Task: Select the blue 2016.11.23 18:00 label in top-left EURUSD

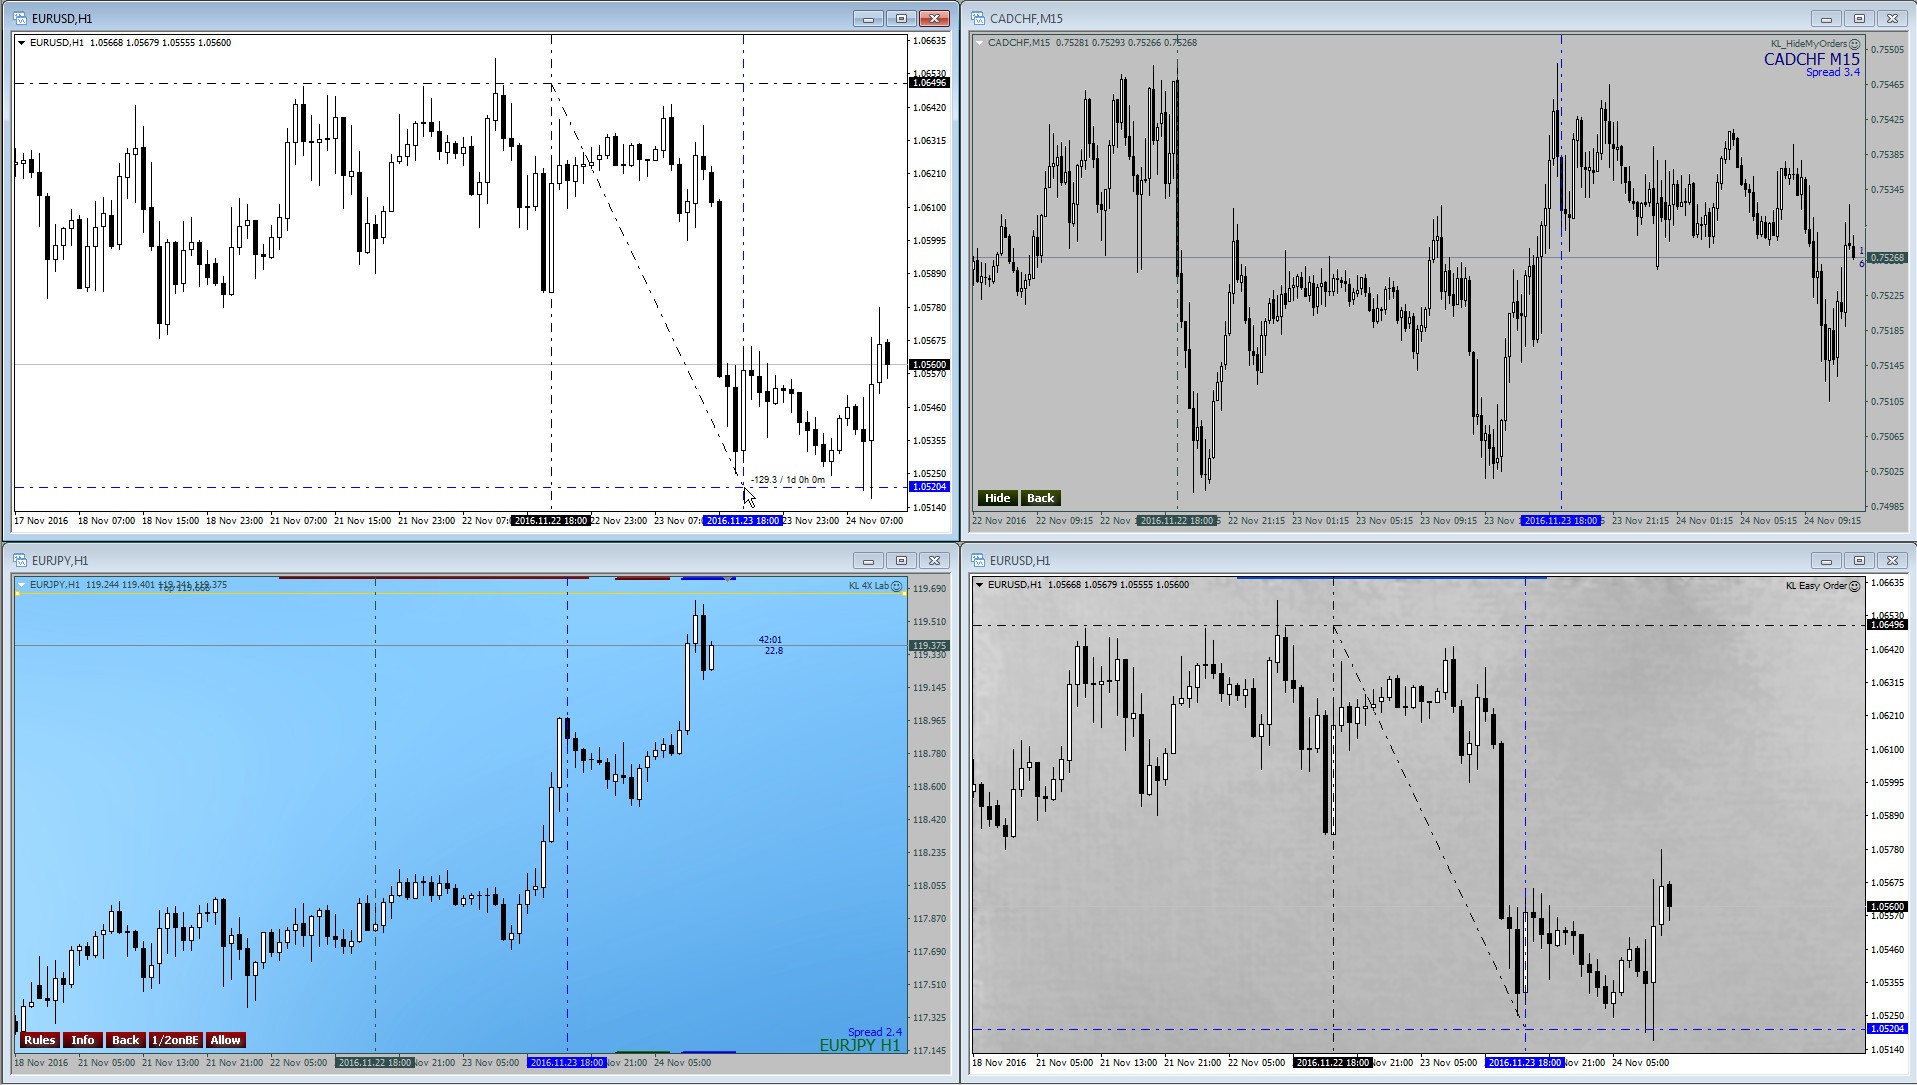Action: 742,521
